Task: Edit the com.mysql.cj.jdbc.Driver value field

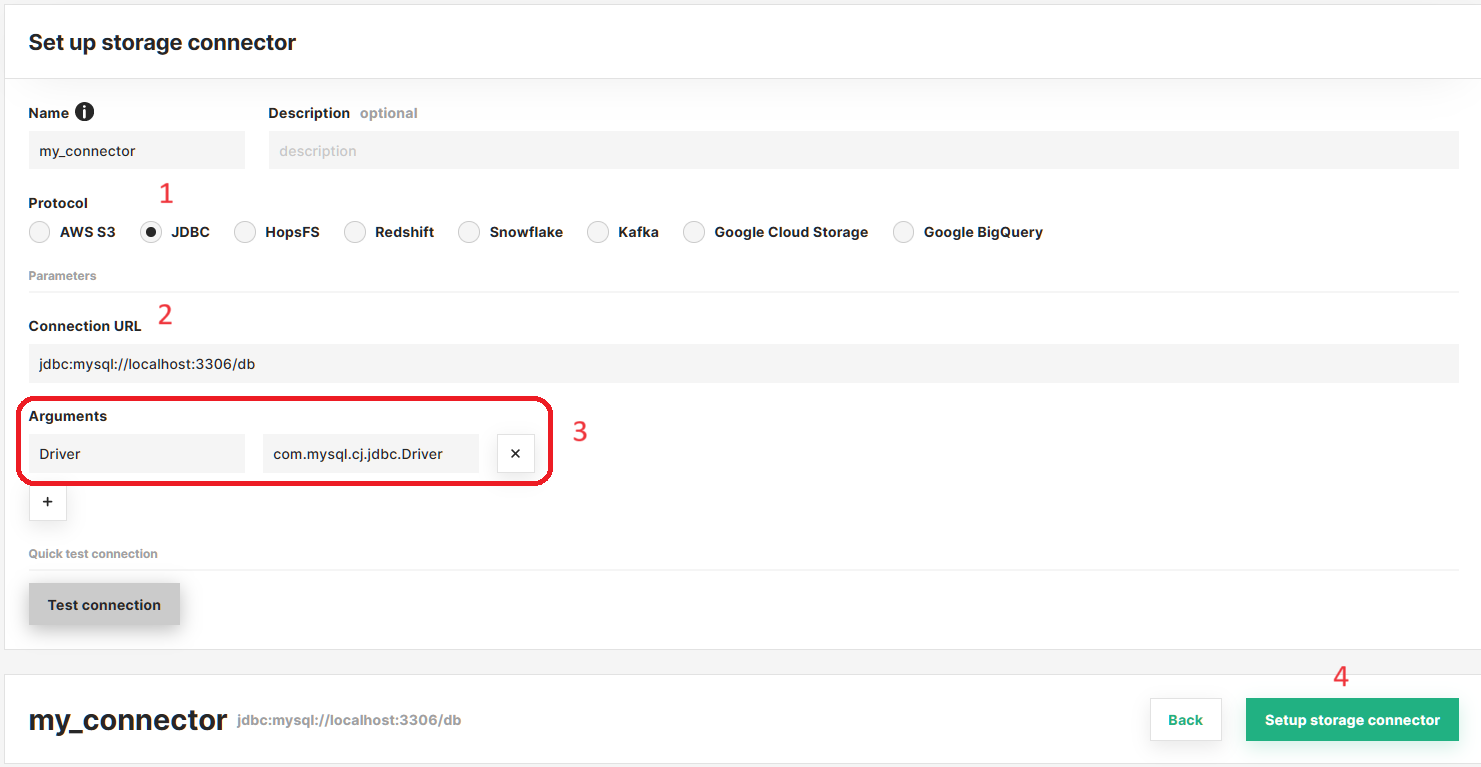Action: [x=371, y=453]
